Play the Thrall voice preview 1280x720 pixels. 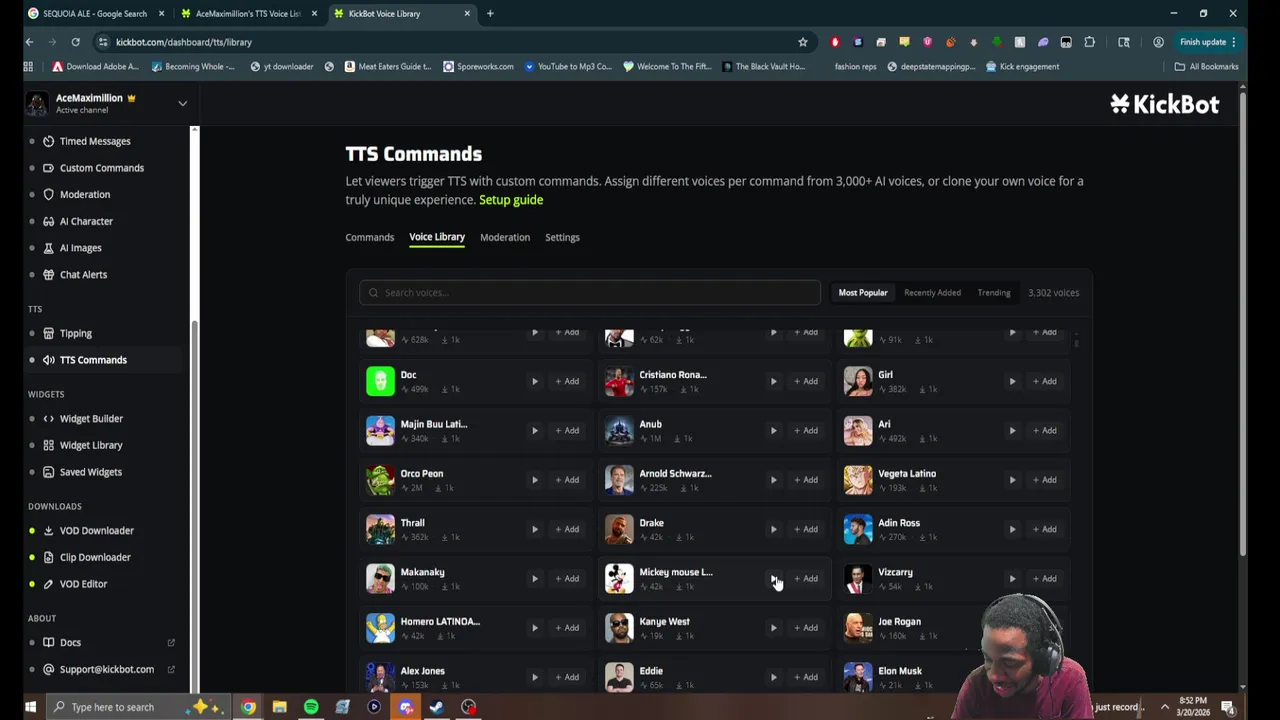[x=534, y=529]
